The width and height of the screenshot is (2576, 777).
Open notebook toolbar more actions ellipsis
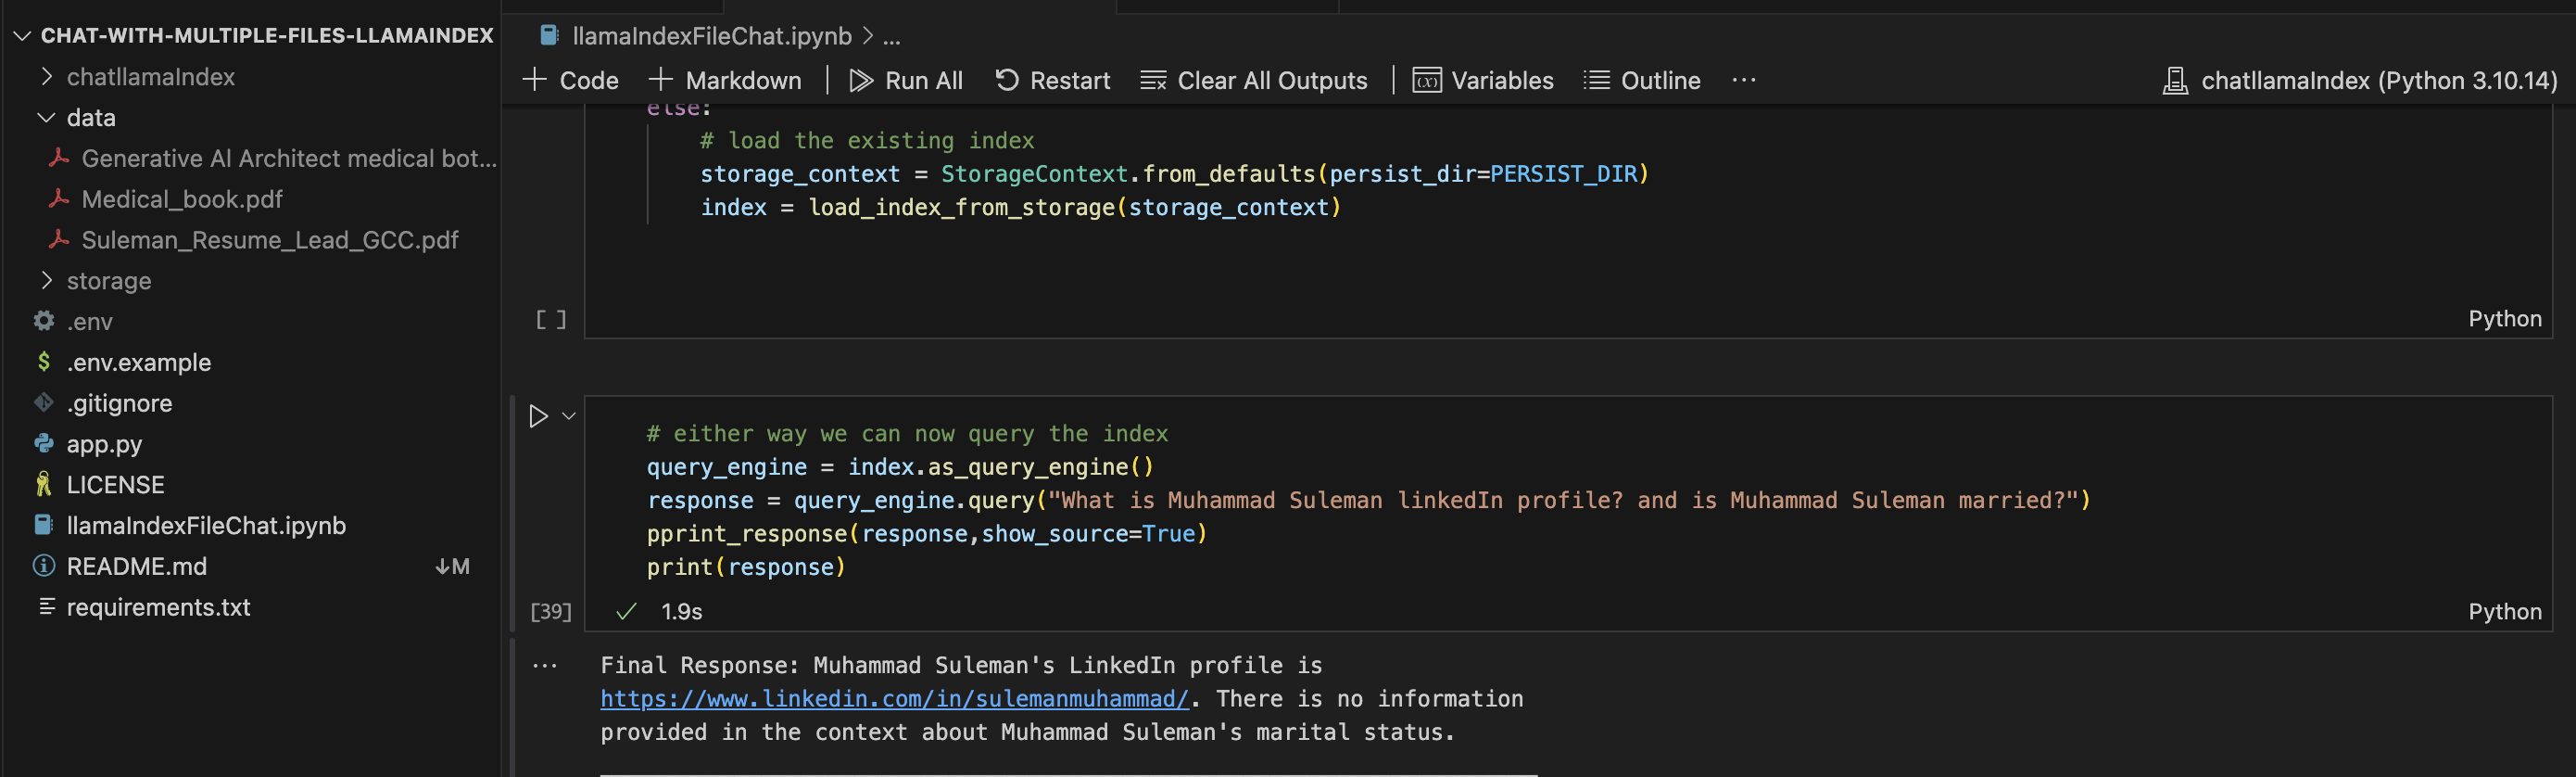click(x=1743, y=80)
